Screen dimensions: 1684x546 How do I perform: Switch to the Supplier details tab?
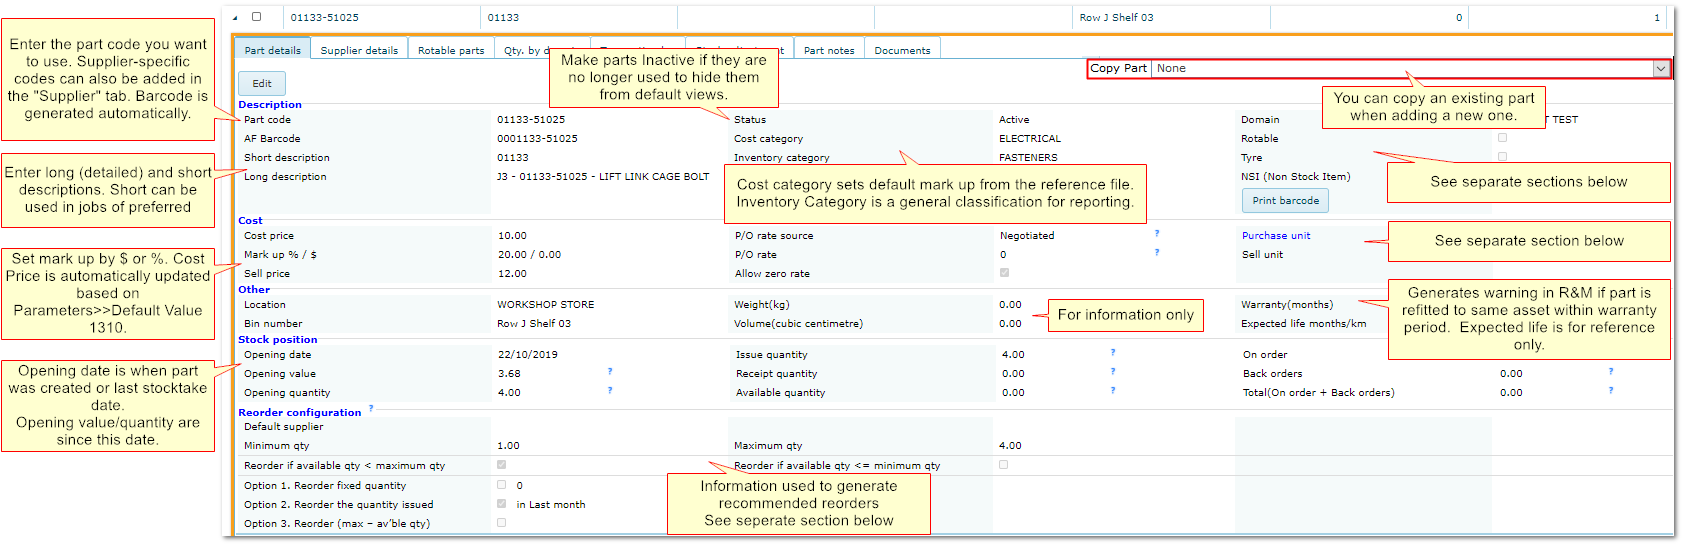pos(359,50)
